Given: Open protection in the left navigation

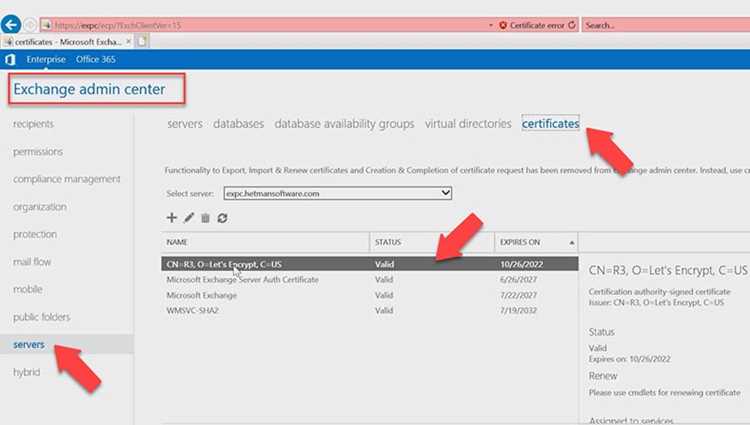Looking at the screenshot, I should pos(35,234).
